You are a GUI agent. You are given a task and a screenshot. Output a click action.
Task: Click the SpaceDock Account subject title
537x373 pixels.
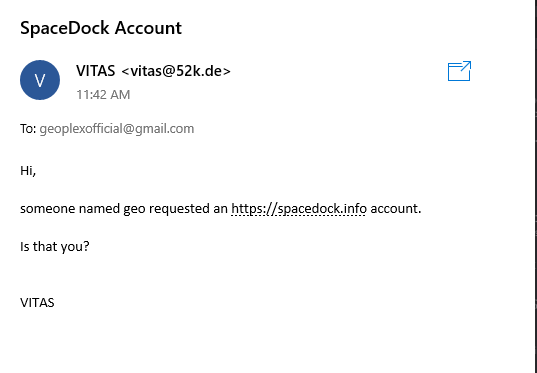pos(101,28)
